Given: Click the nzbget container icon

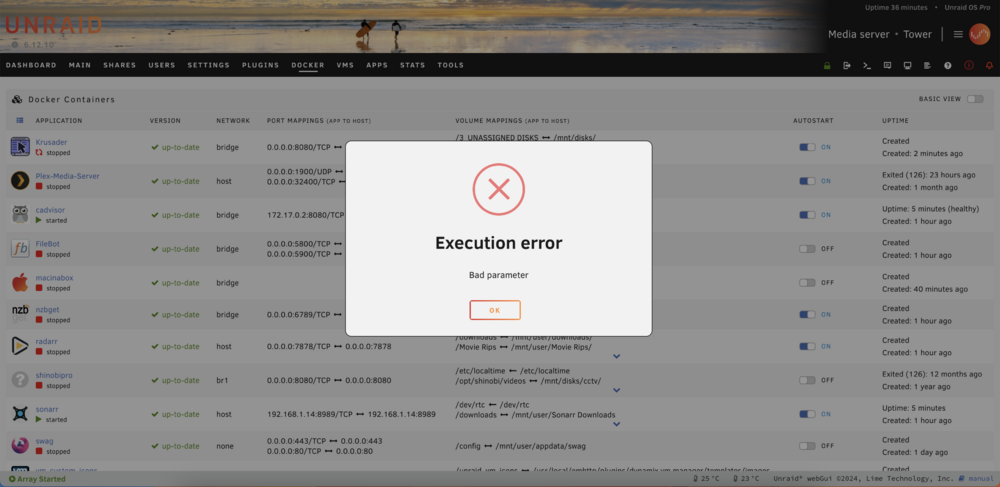Looking at the screenshot, I should pos(20,314).
